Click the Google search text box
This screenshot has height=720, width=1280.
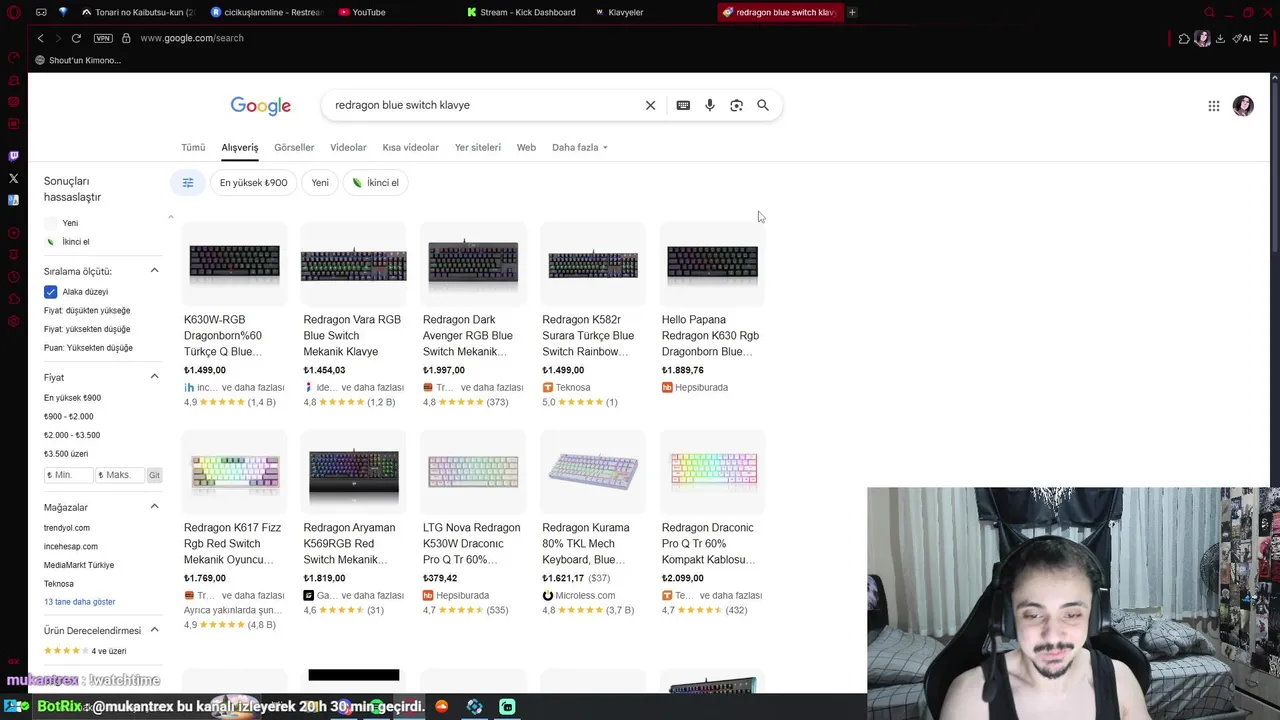[x=485, y=105]
